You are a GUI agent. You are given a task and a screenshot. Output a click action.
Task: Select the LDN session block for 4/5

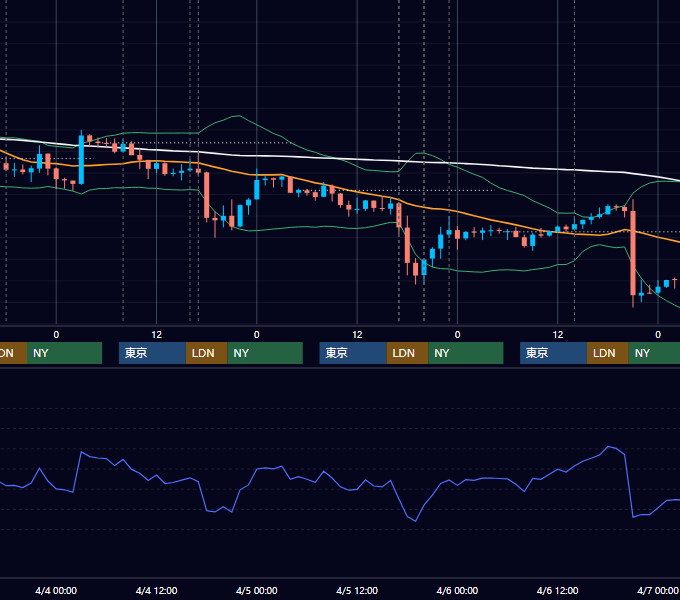coord(407,353)
